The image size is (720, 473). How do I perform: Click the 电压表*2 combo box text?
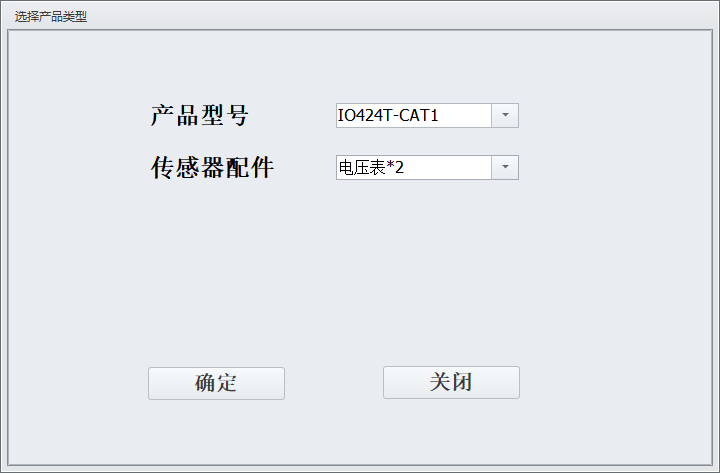click(x=371, y=167)
